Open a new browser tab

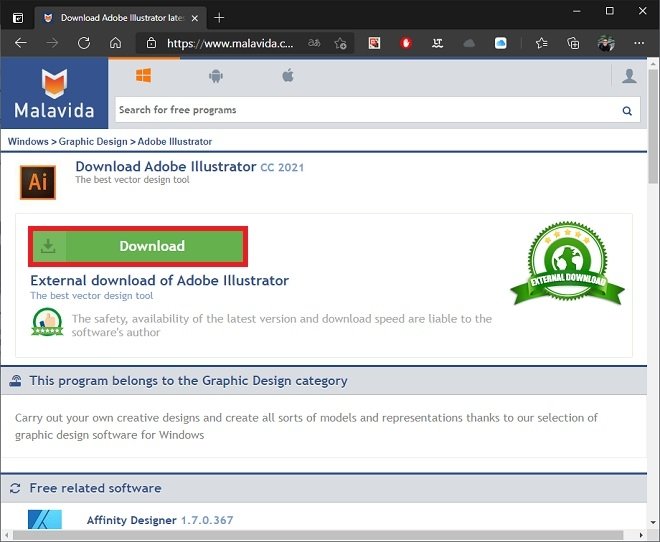pyautogui.click(x=219, y=18)
